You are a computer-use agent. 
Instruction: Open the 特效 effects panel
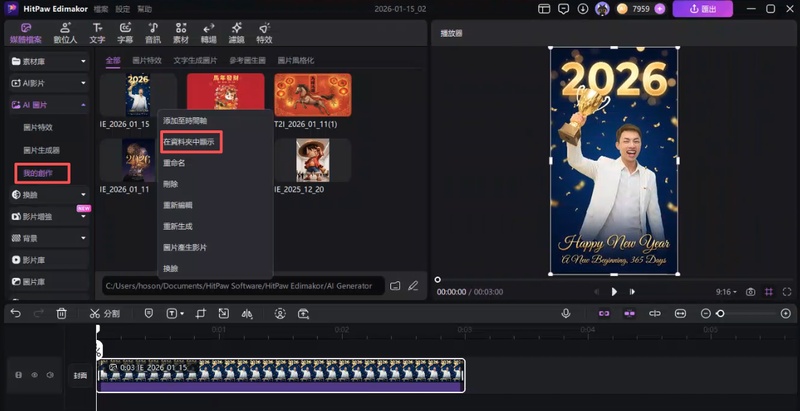[264, 33]
